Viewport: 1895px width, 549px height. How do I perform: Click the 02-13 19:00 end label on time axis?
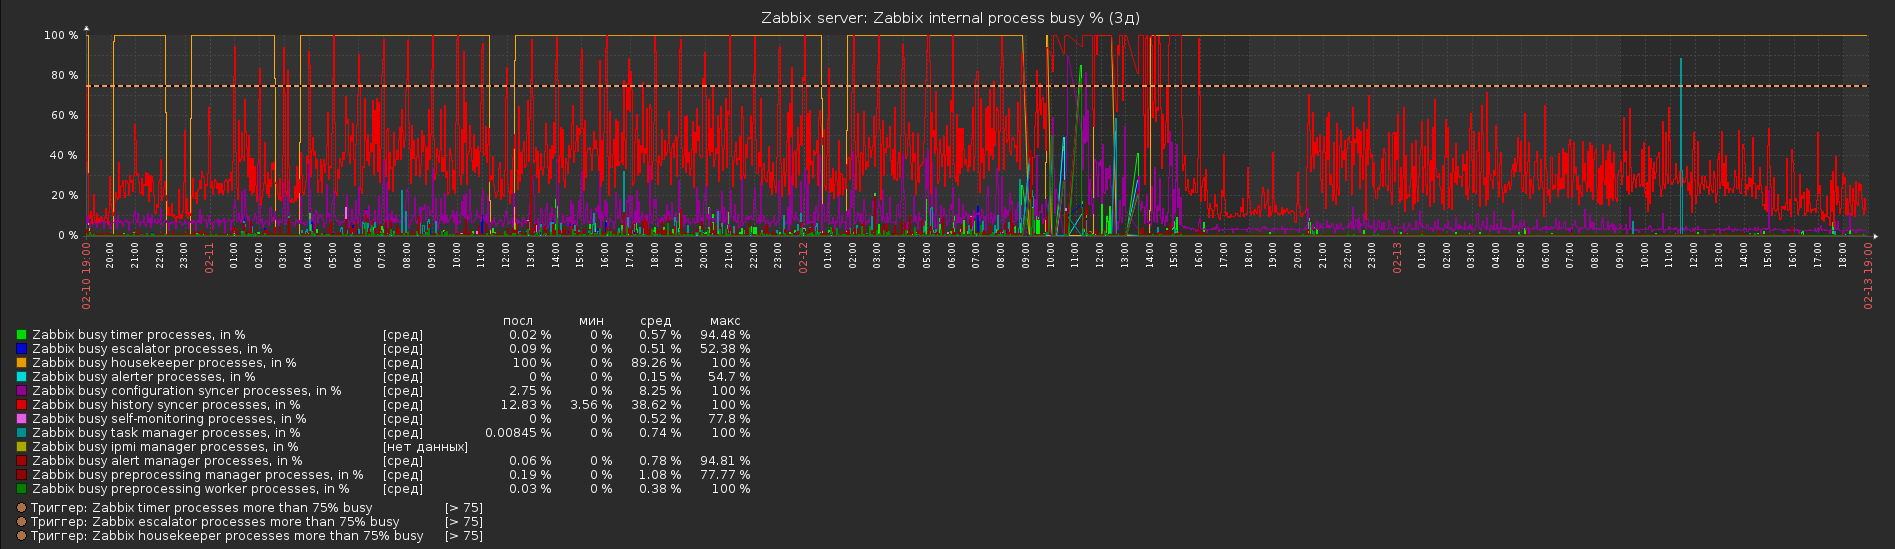tap(1868, 275)
